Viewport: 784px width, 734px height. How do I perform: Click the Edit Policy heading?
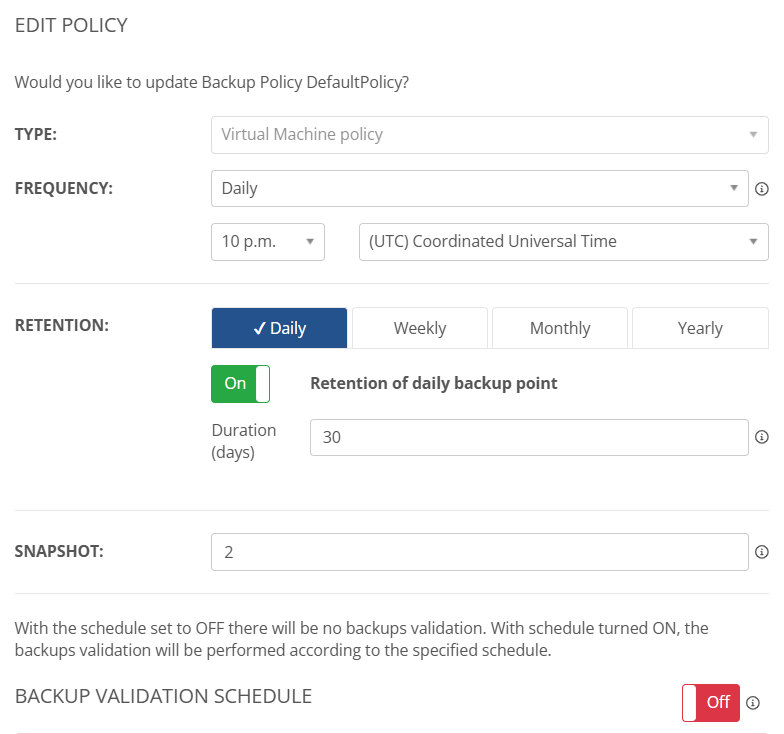(x=71, y=25)
